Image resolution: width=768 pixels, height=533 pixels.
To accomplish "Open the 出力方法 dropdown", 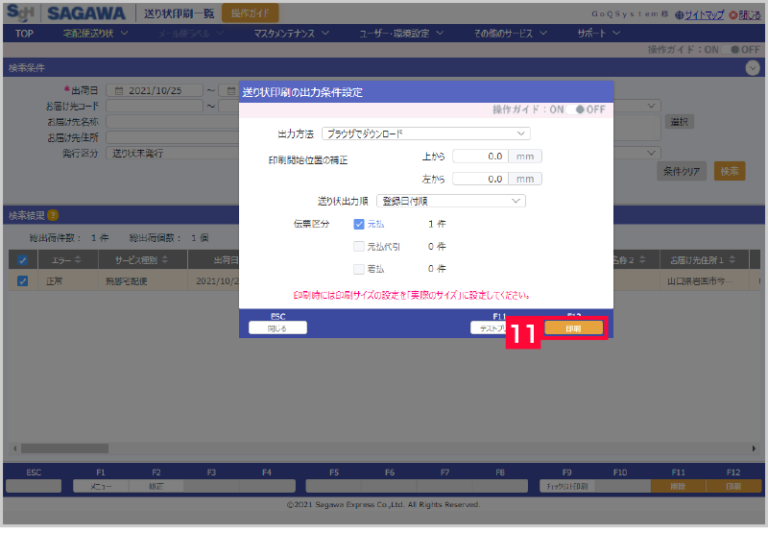I will (x=425, y=133).
